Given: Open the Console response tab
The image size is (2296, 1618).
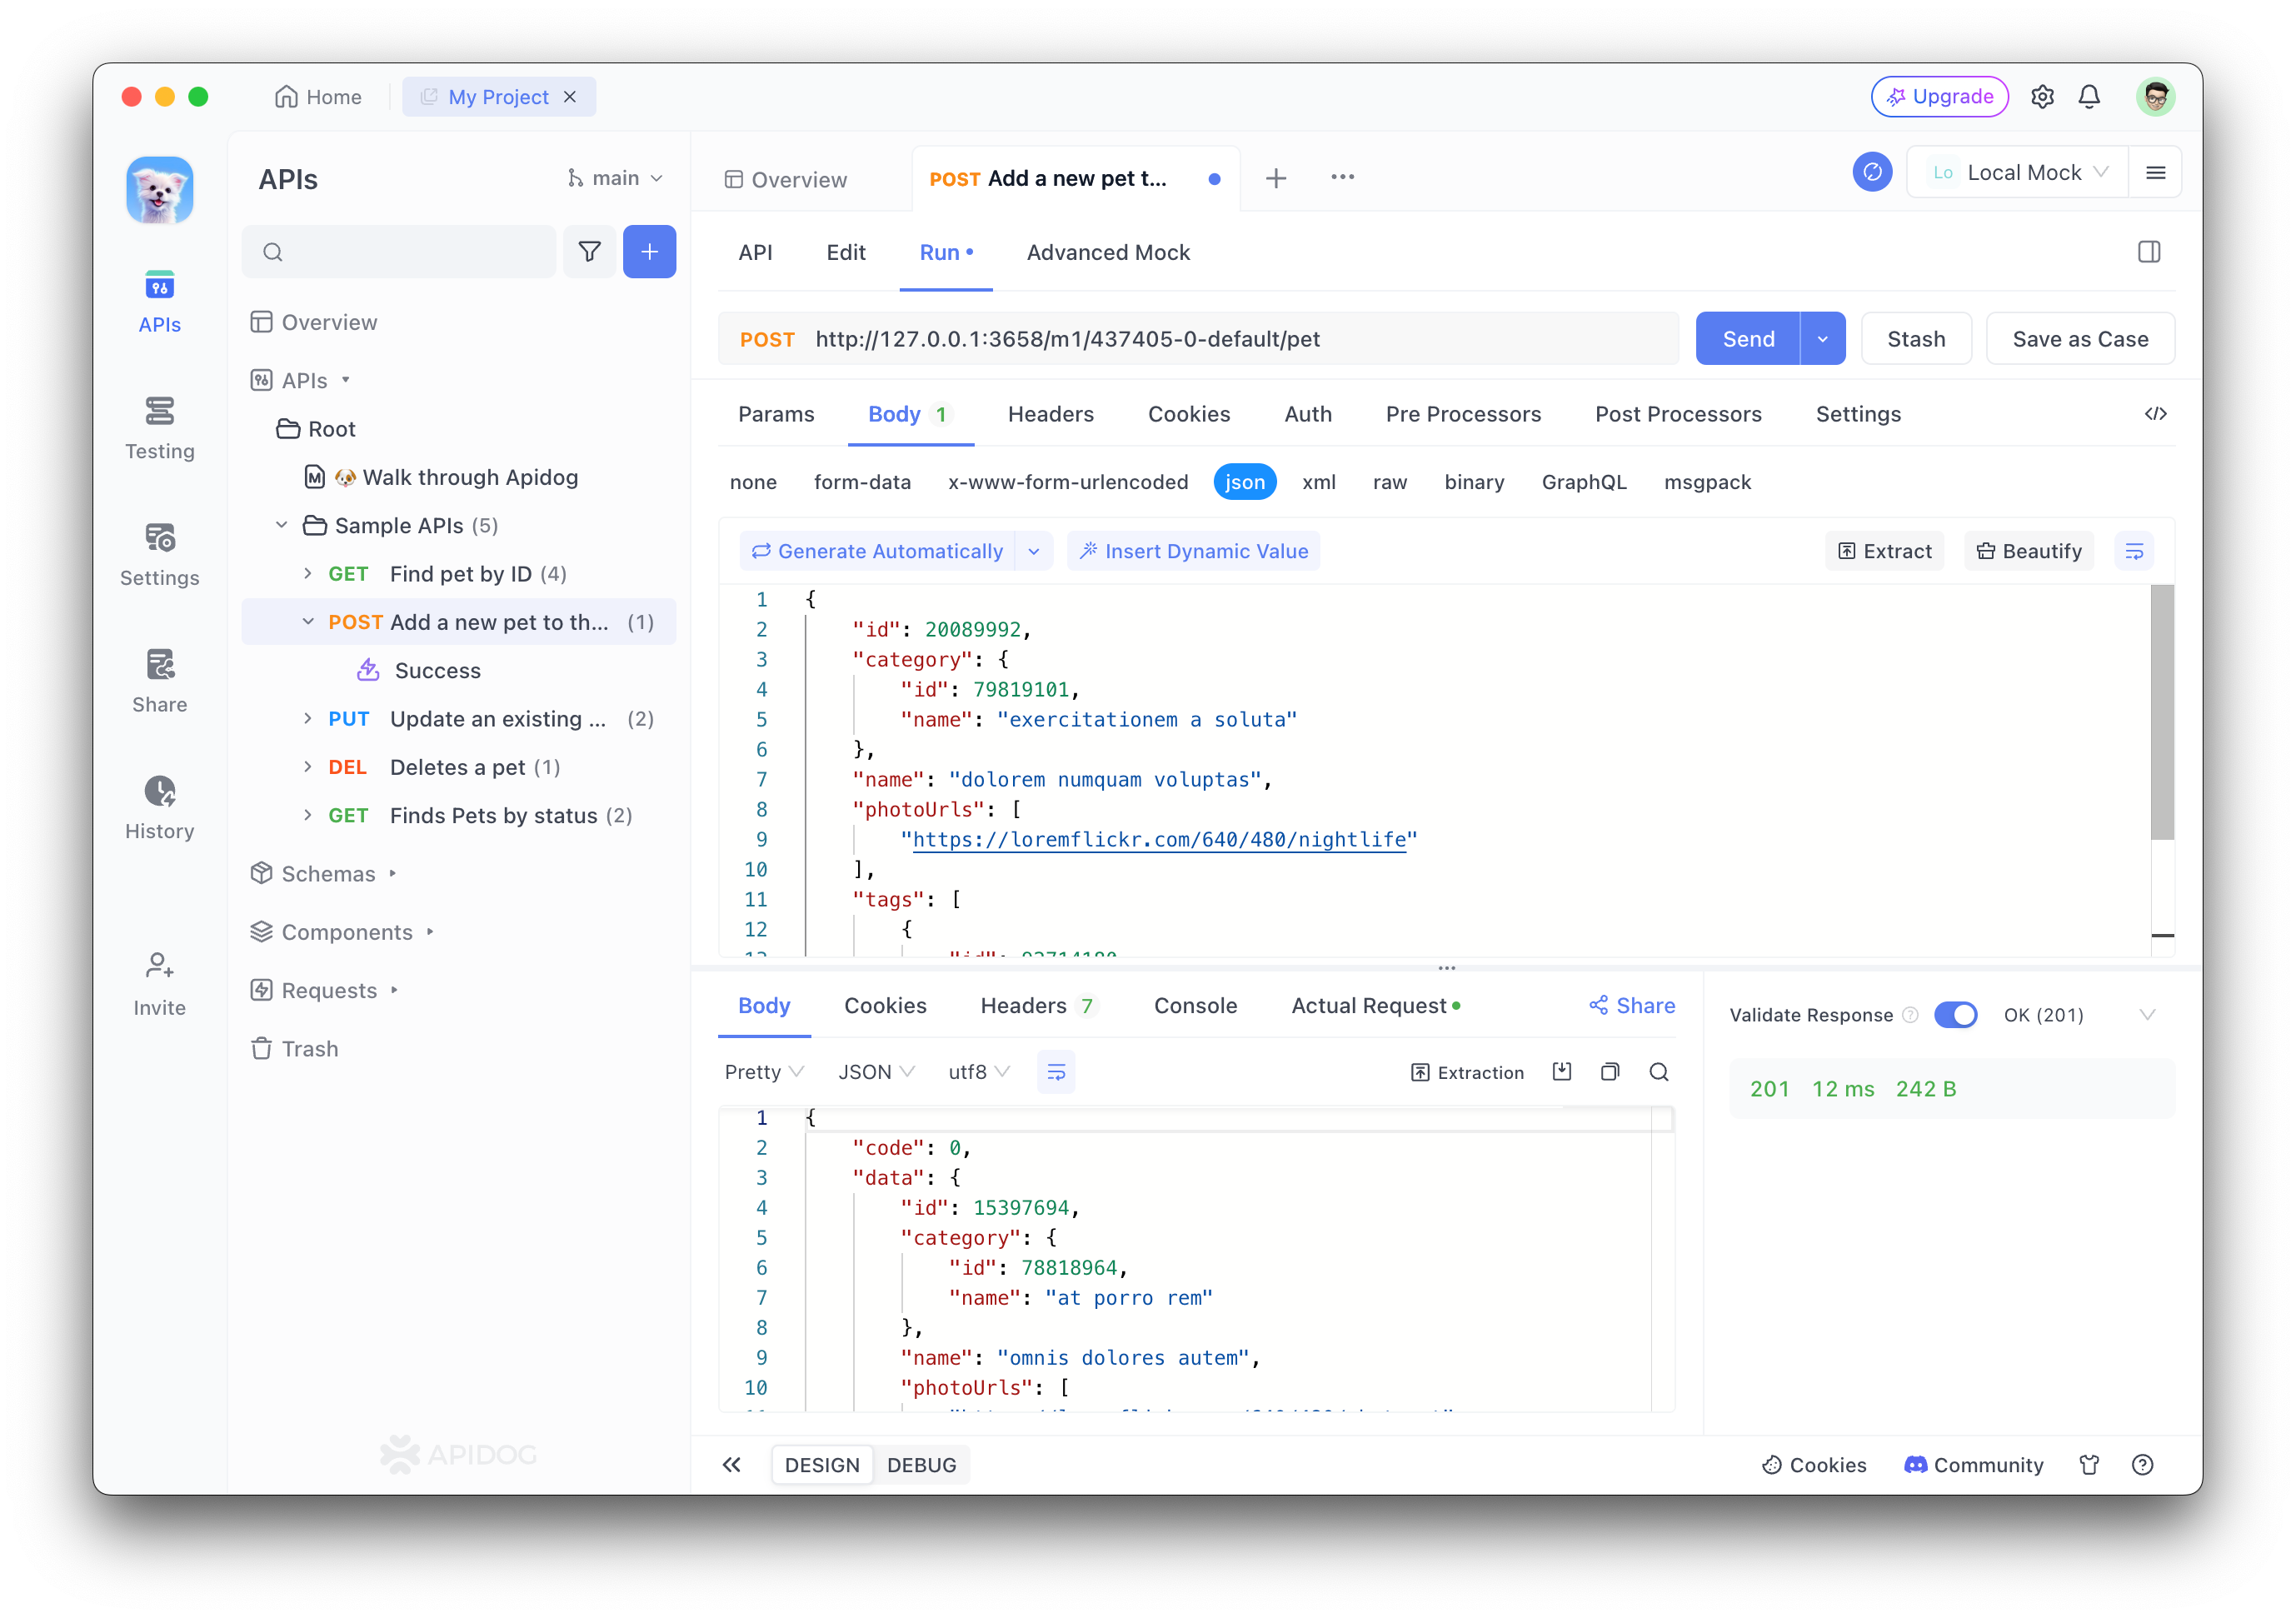Looking at the screenshot, I should point(1195,1006).
